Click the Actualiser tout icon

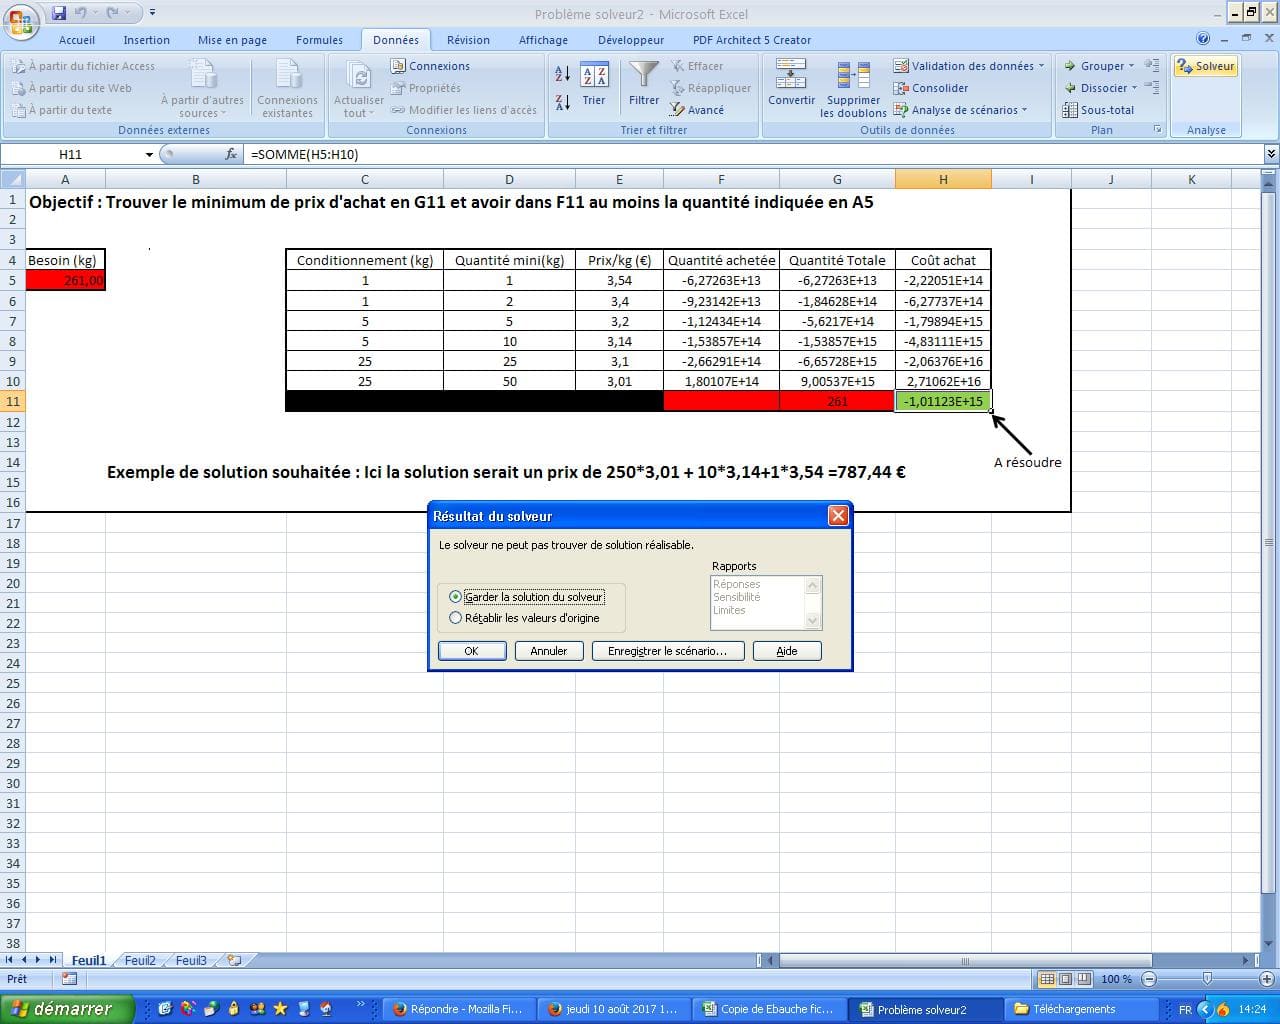click(x=359, y=76)
